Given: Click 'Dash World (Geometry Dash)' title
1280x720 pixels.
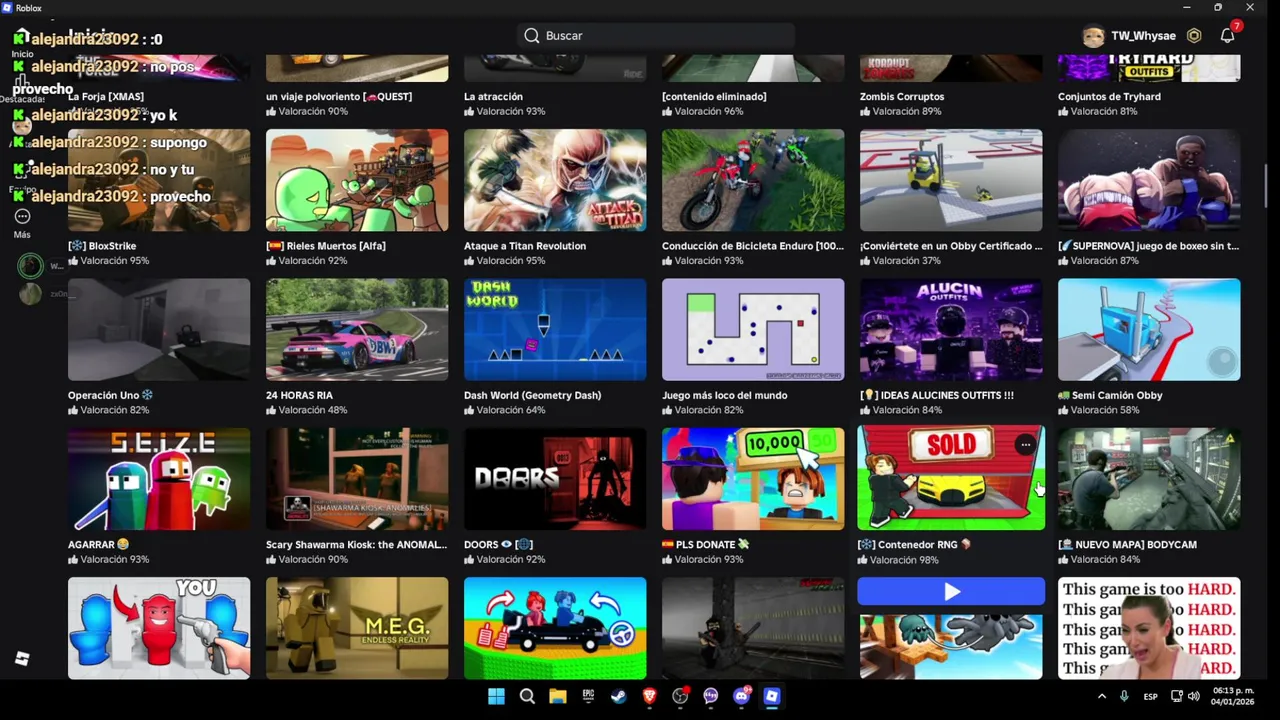Looking at the screenshot, I should click(x=532, y=396).
